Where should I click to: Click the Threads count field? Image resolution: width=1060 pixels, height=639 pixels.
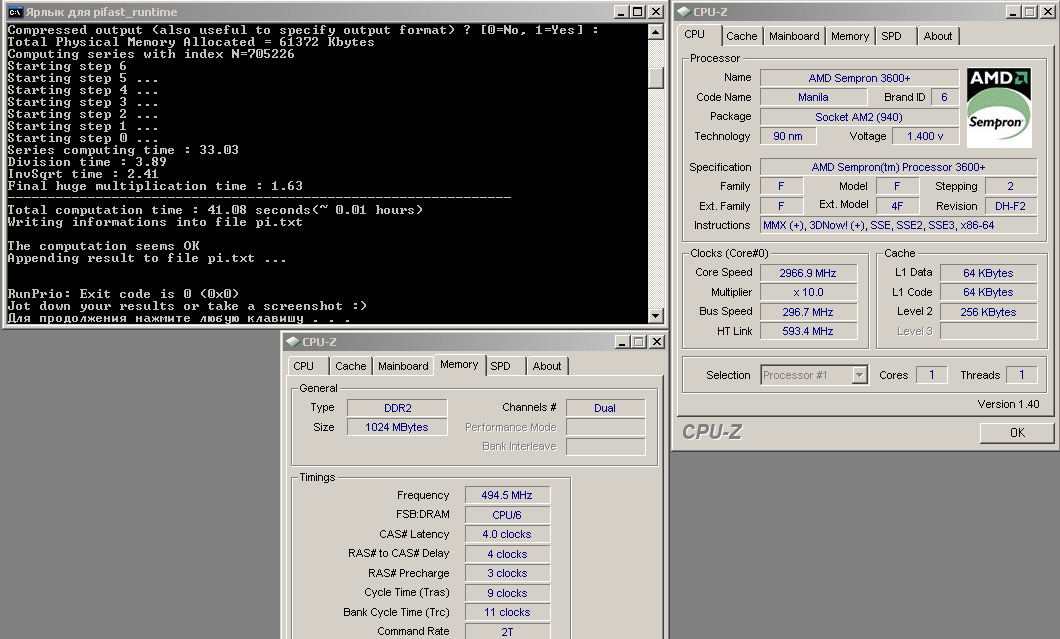(x=1021, y=375)
